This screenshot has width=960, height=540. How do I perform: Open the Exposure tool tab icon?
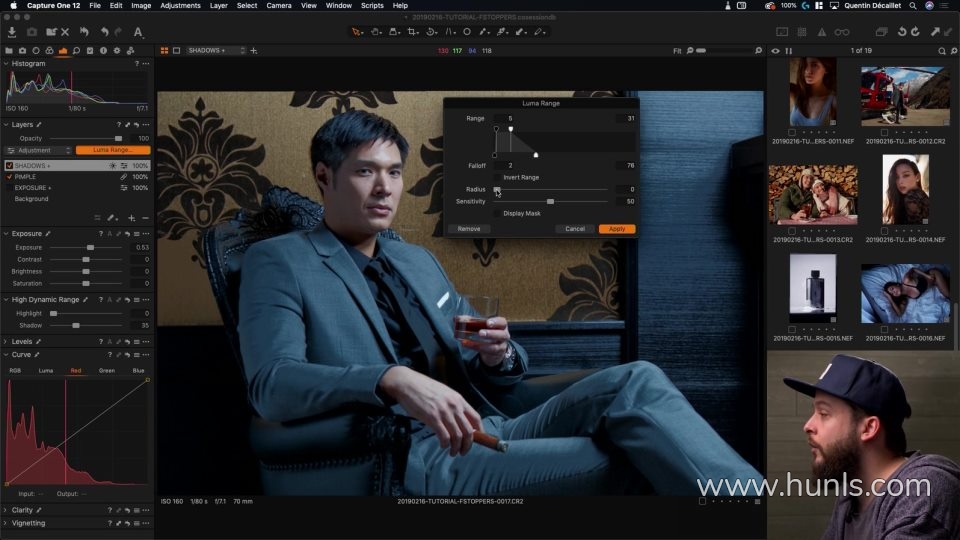click(63, 50)
